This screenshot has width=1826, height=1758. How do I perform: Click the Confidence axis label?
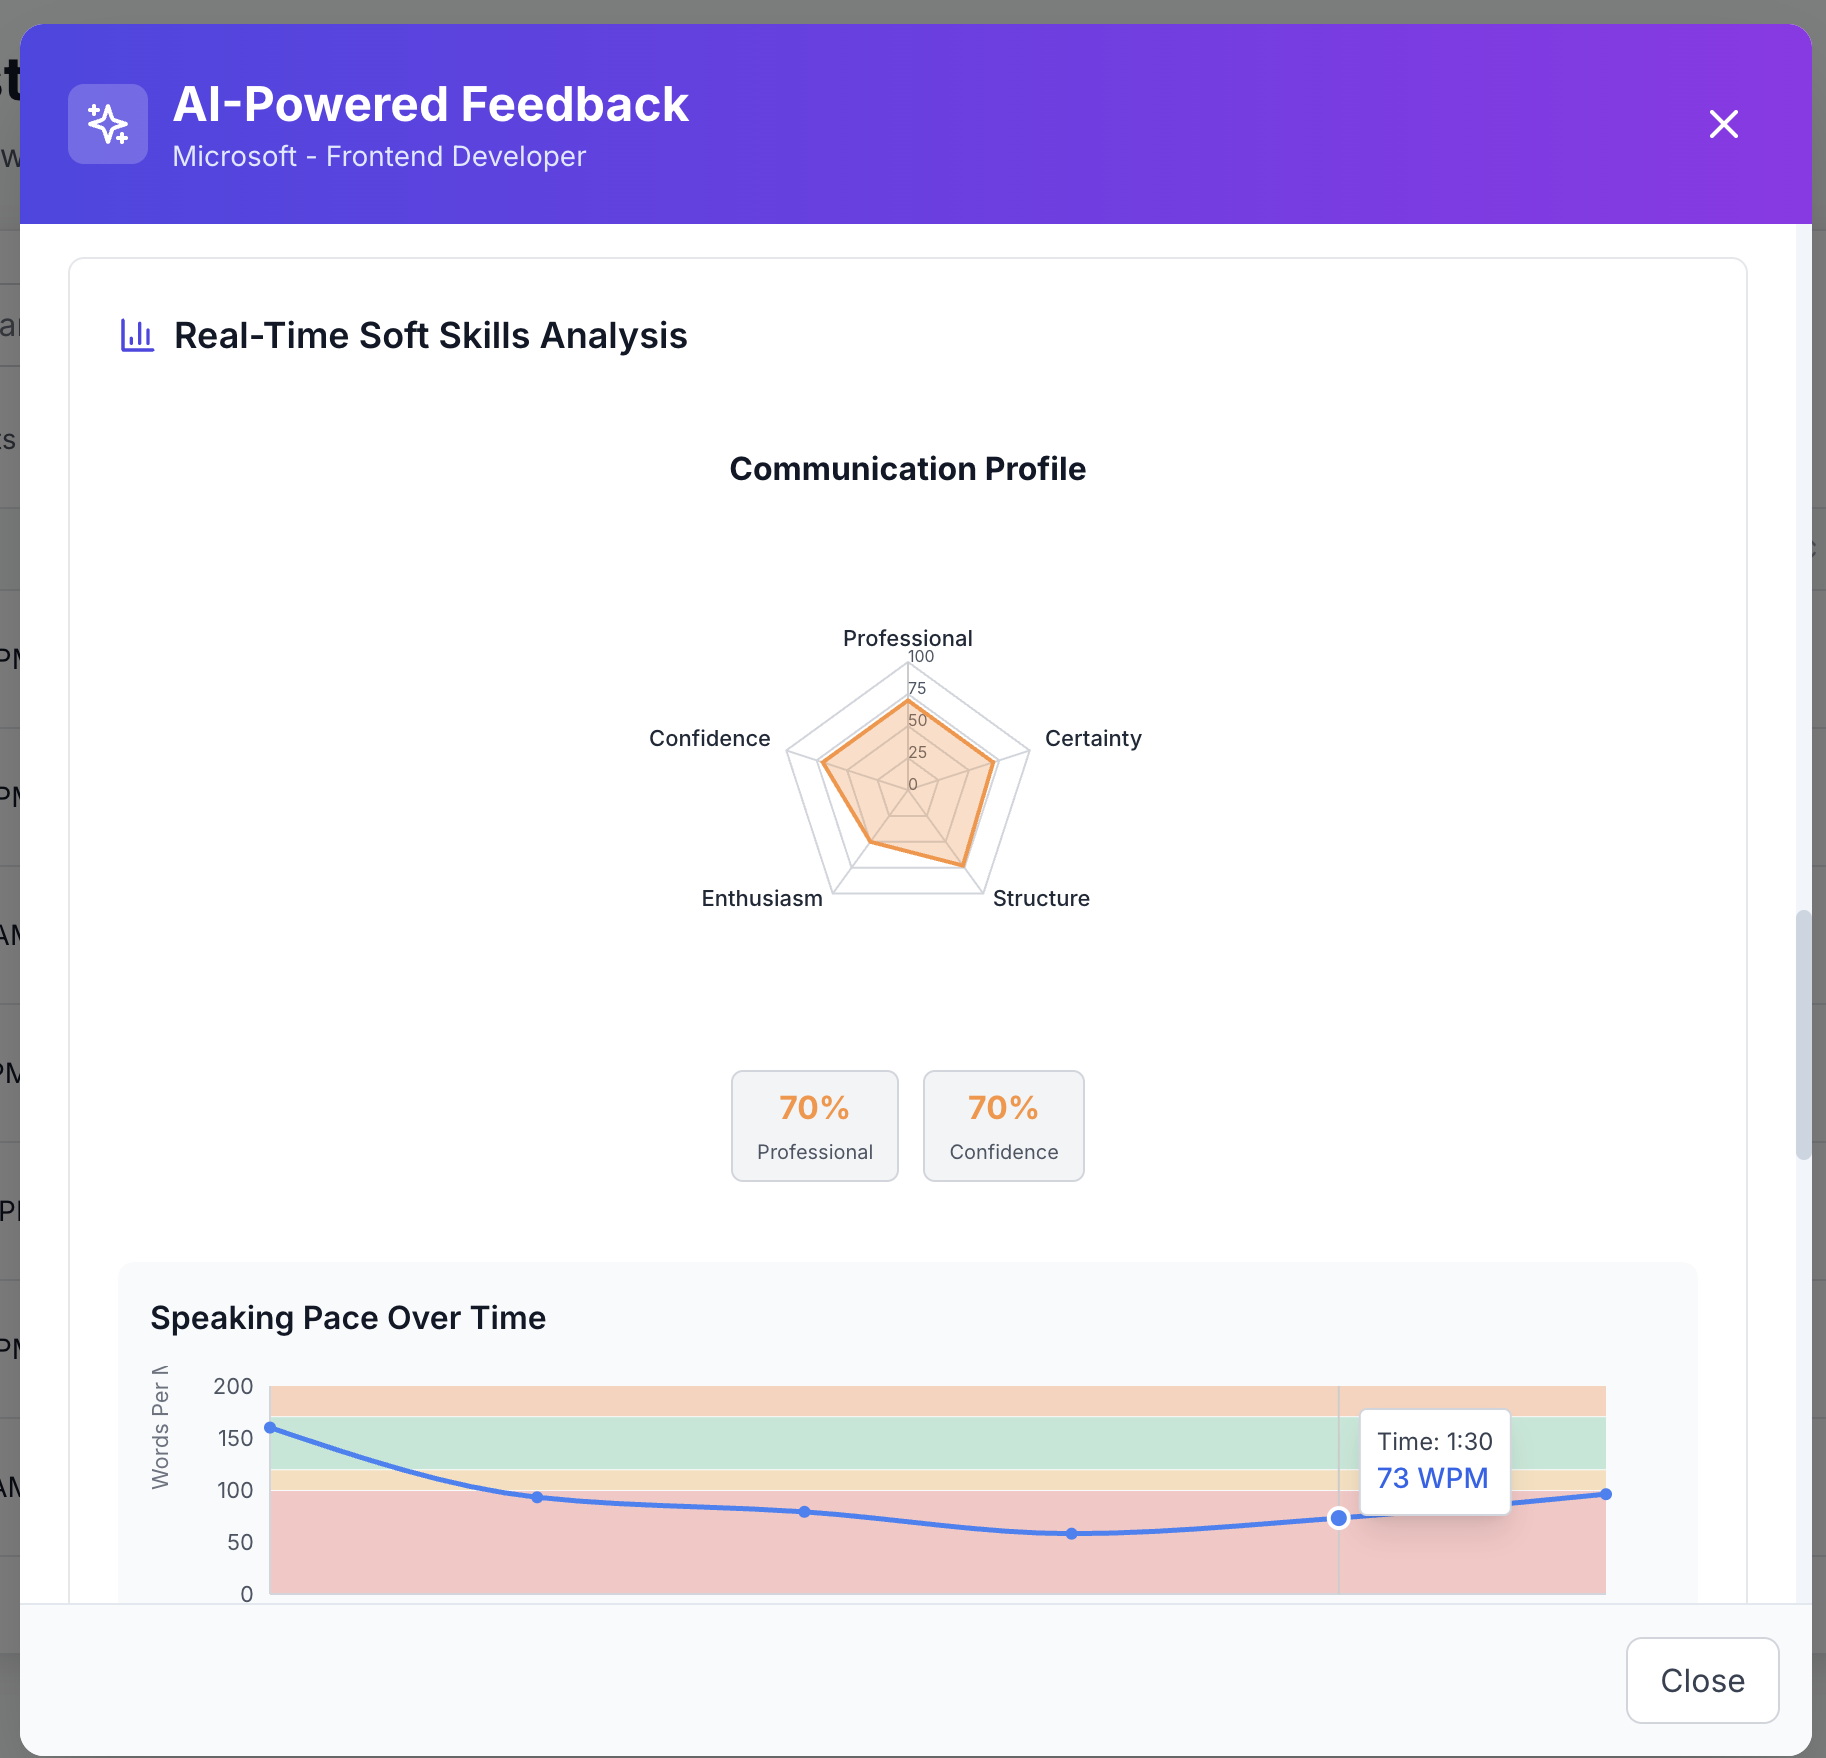pyautogui.click(x=709, y=738)
